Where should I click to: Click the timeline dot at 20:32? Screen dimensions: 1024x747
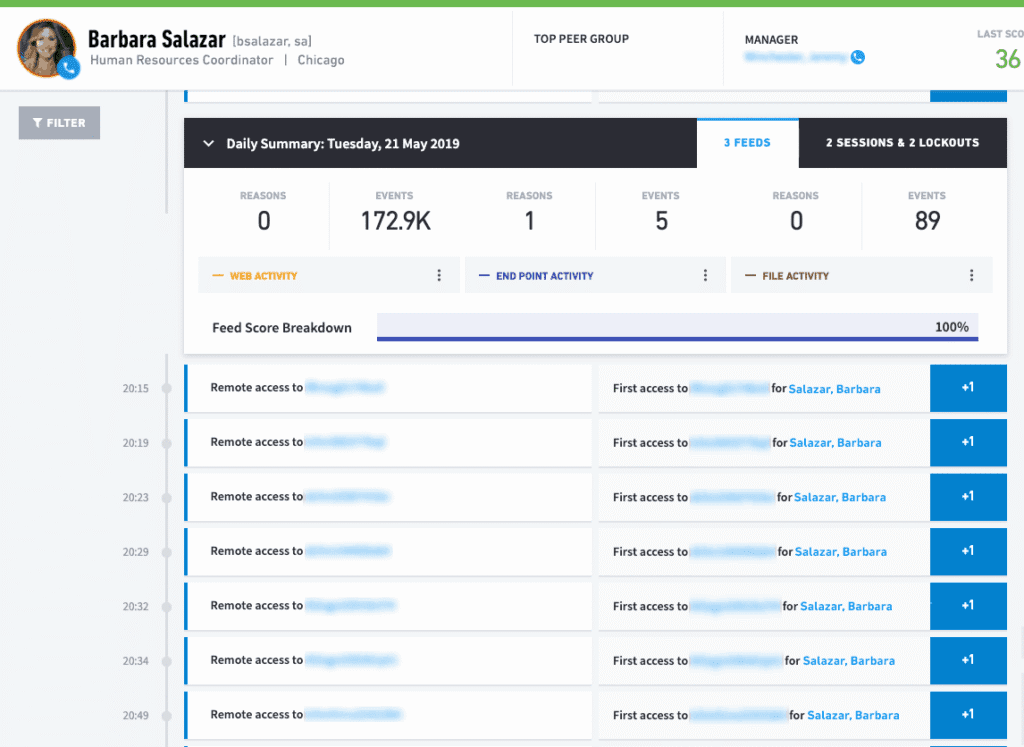[x=167, y=607]
